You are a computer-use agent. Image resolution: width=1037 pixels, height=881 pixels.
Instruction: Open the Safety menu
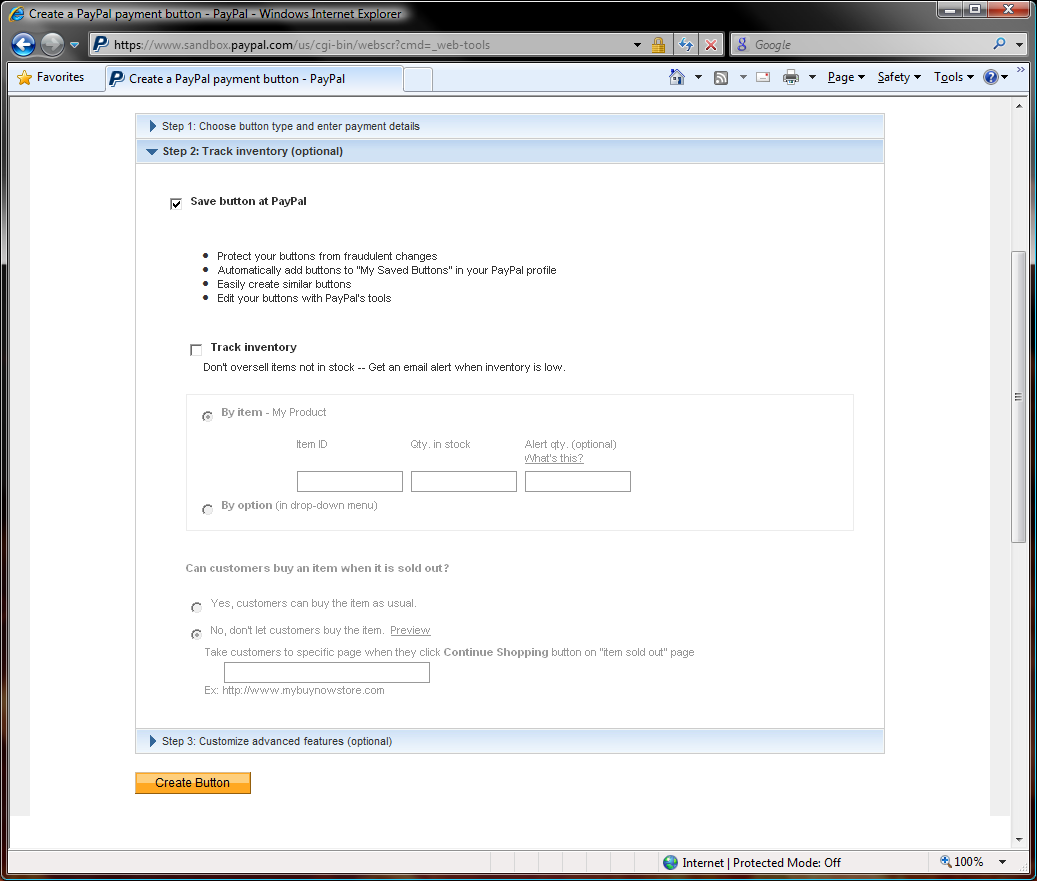899,77
